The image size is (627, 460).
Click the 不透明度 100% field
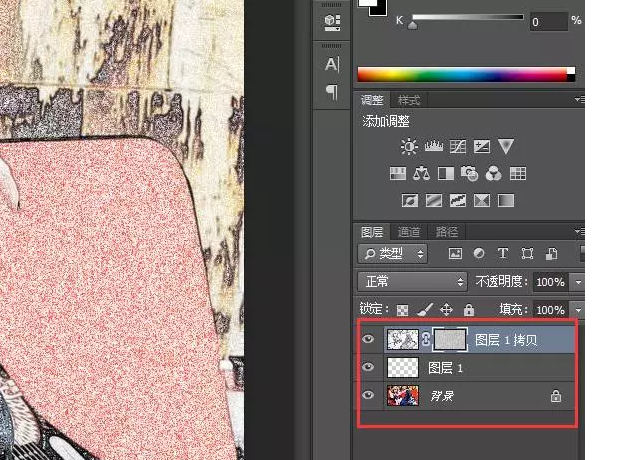(x=551, y=282)
